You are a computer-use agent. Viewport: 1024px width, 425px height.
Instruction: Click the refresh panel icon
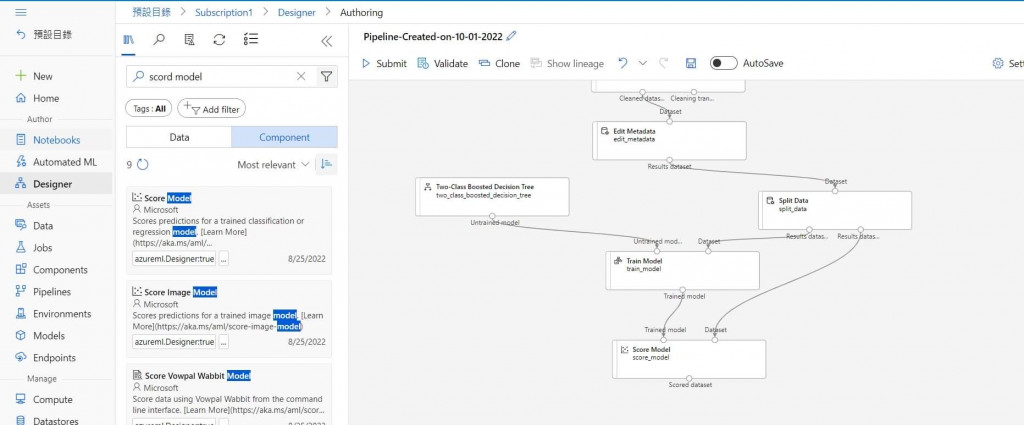(x=219, y=40)
